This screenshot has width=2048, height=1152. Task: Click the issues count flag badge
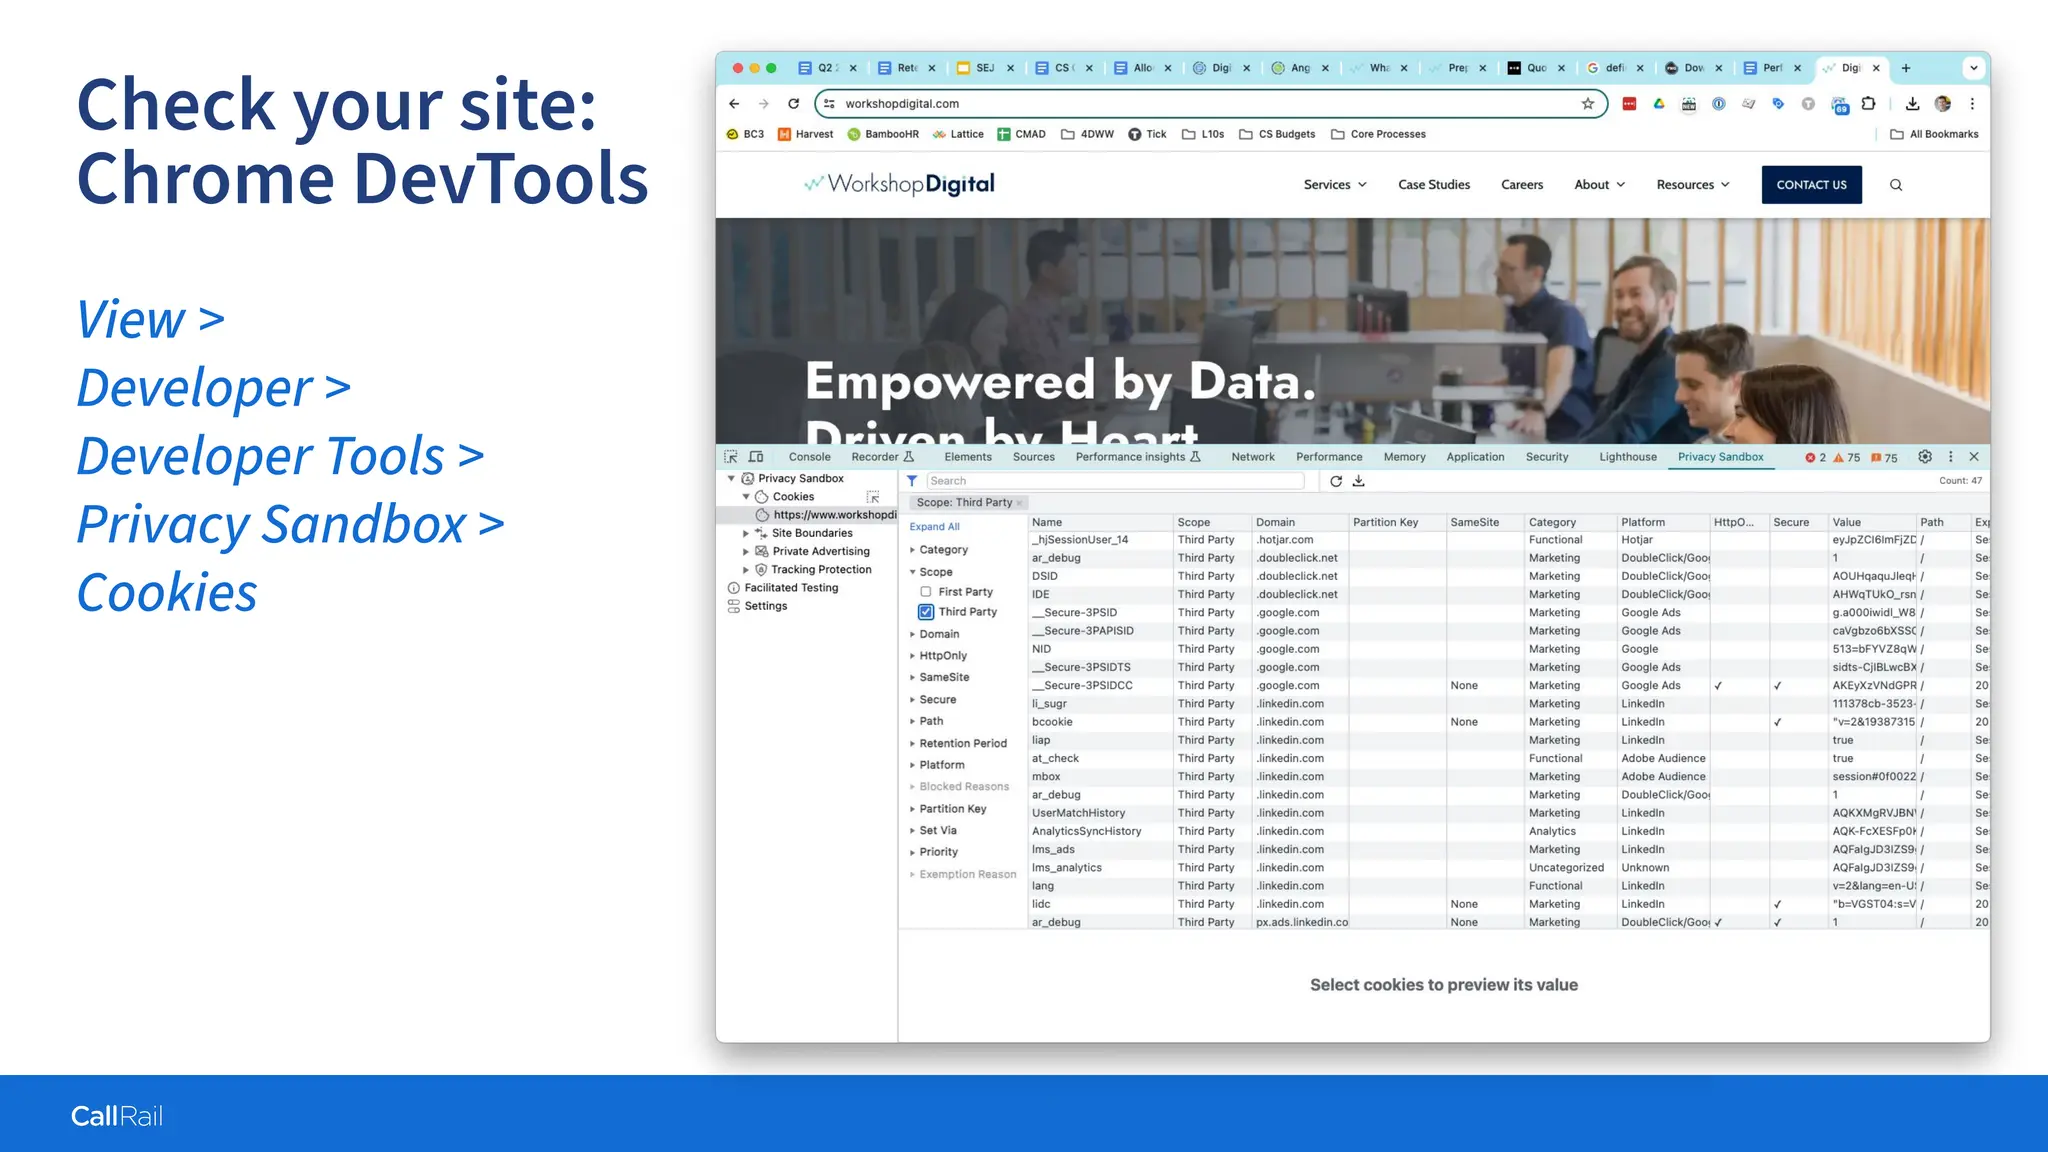tap(1884, 458)
